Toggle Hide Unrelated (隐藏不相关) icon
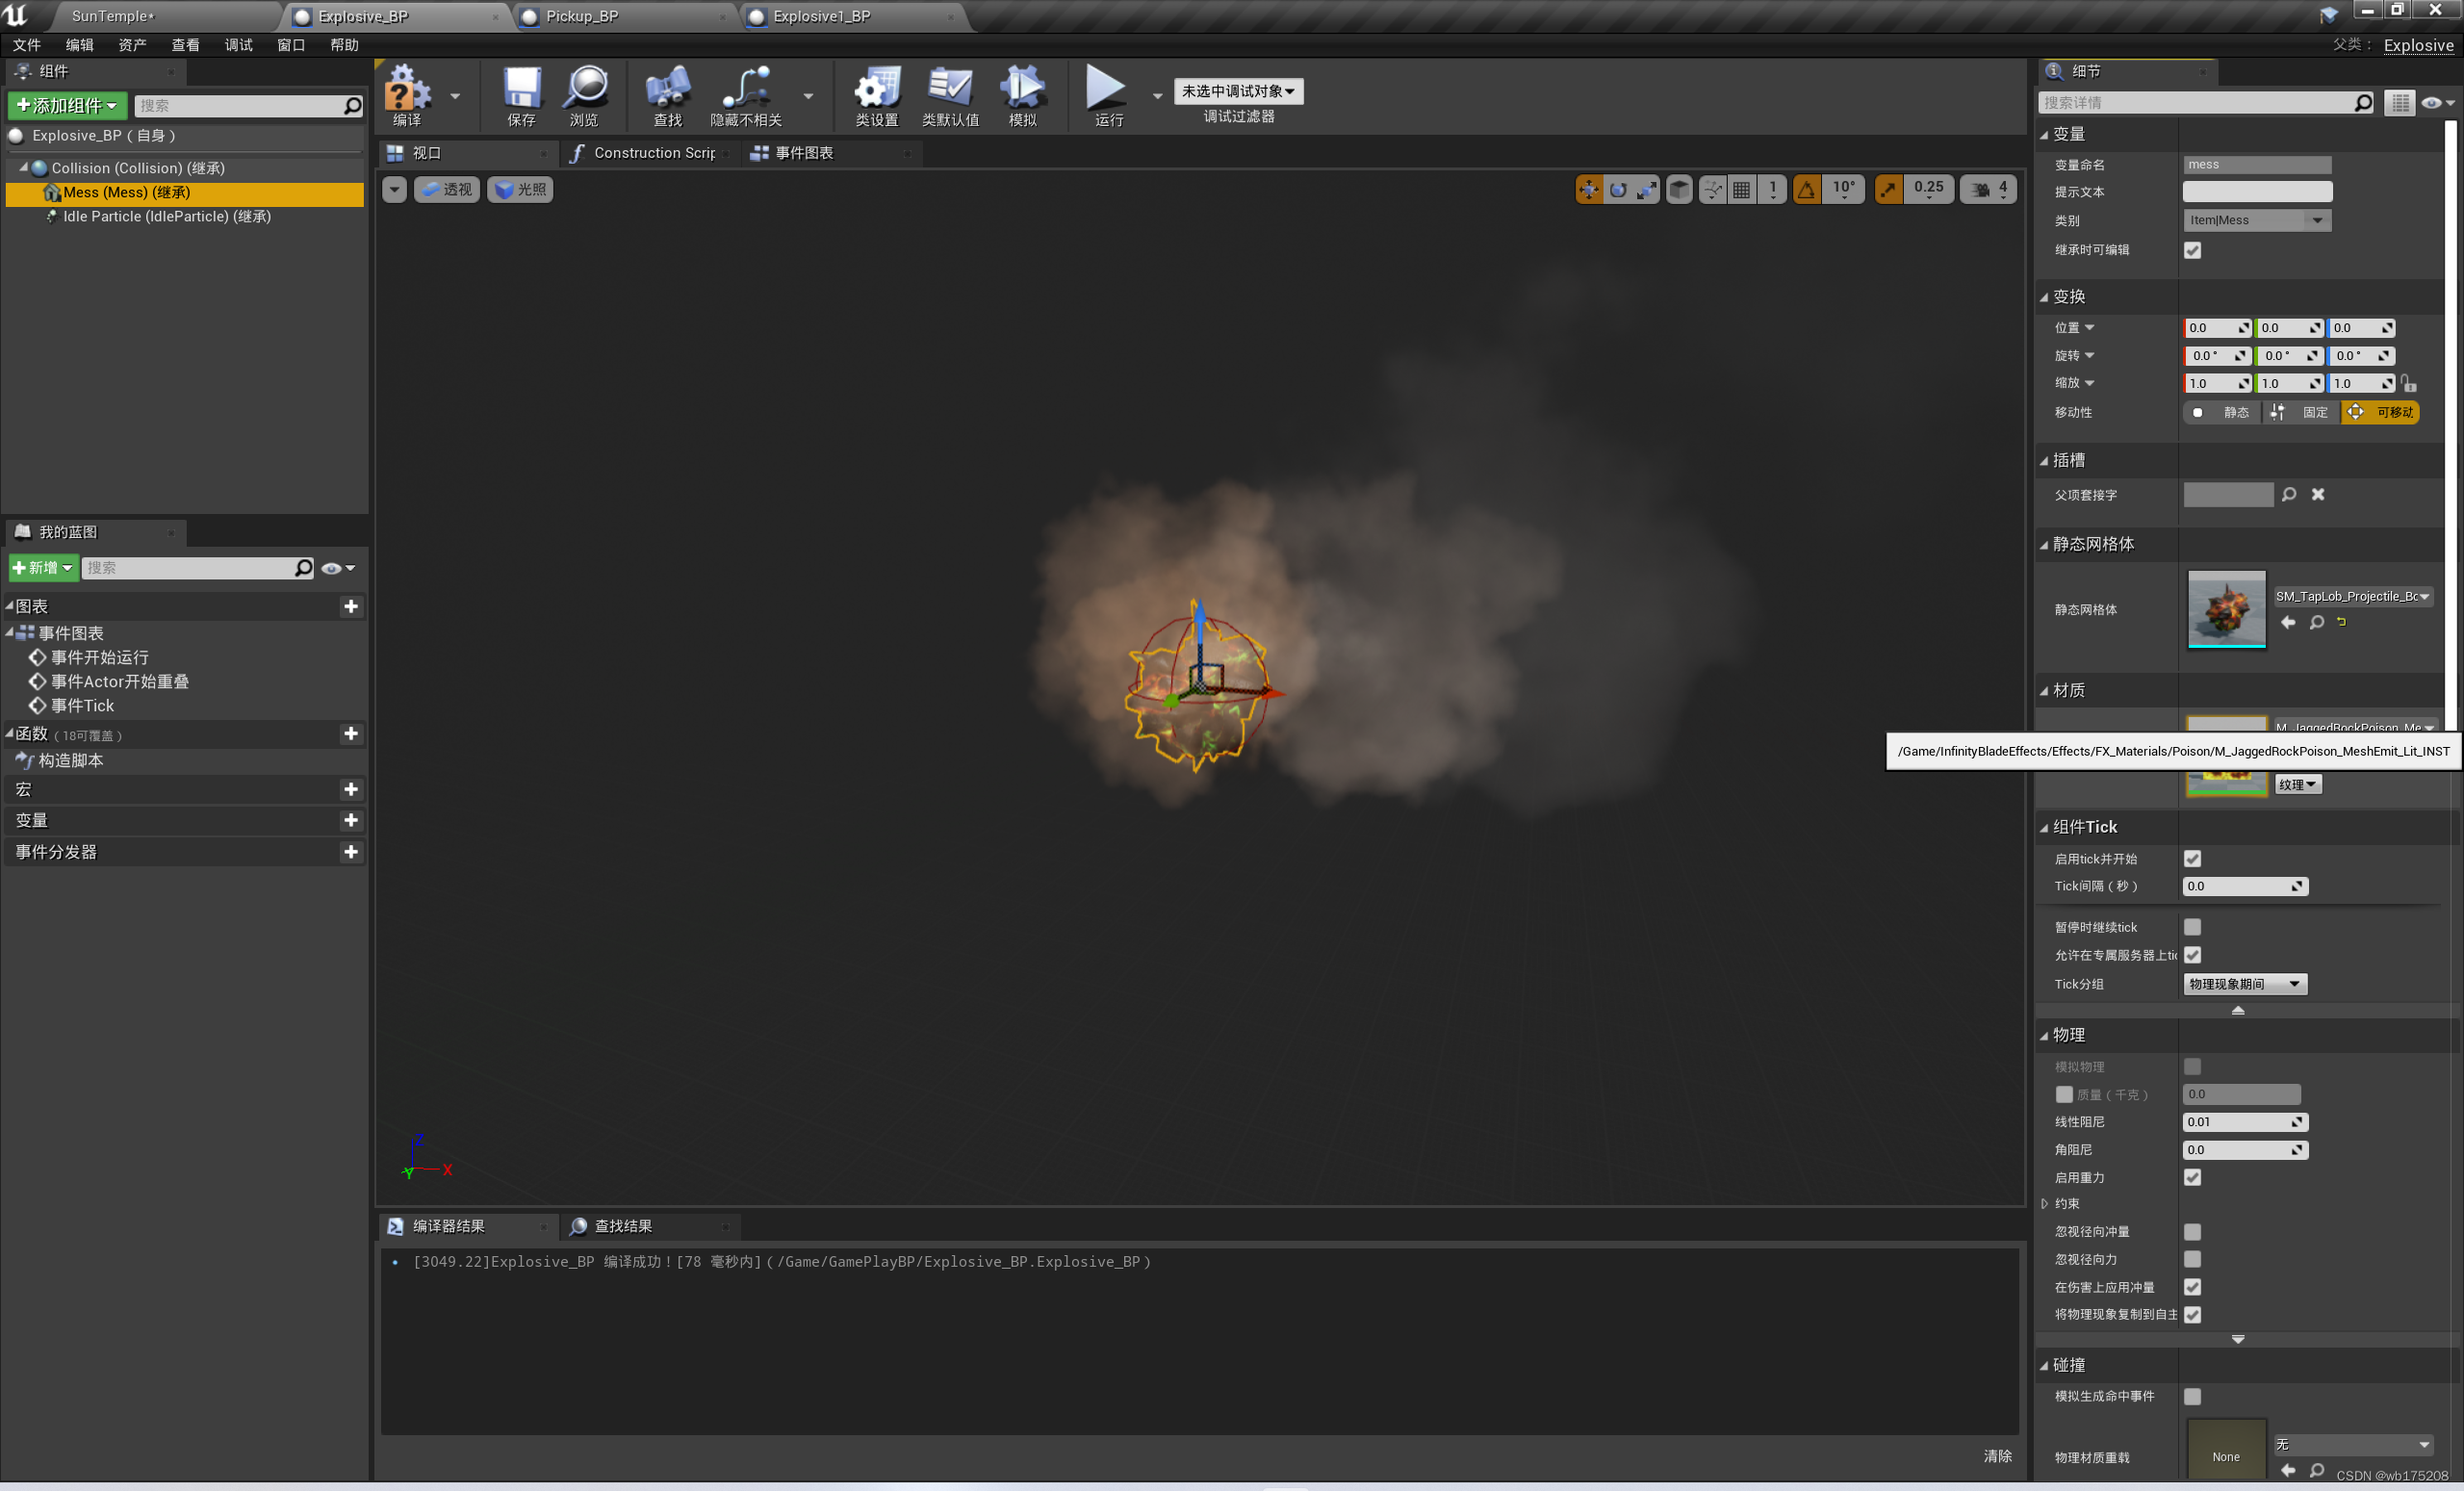Image resolution: width=2464 pixels, height=1491 pixels. pos(746,88)
